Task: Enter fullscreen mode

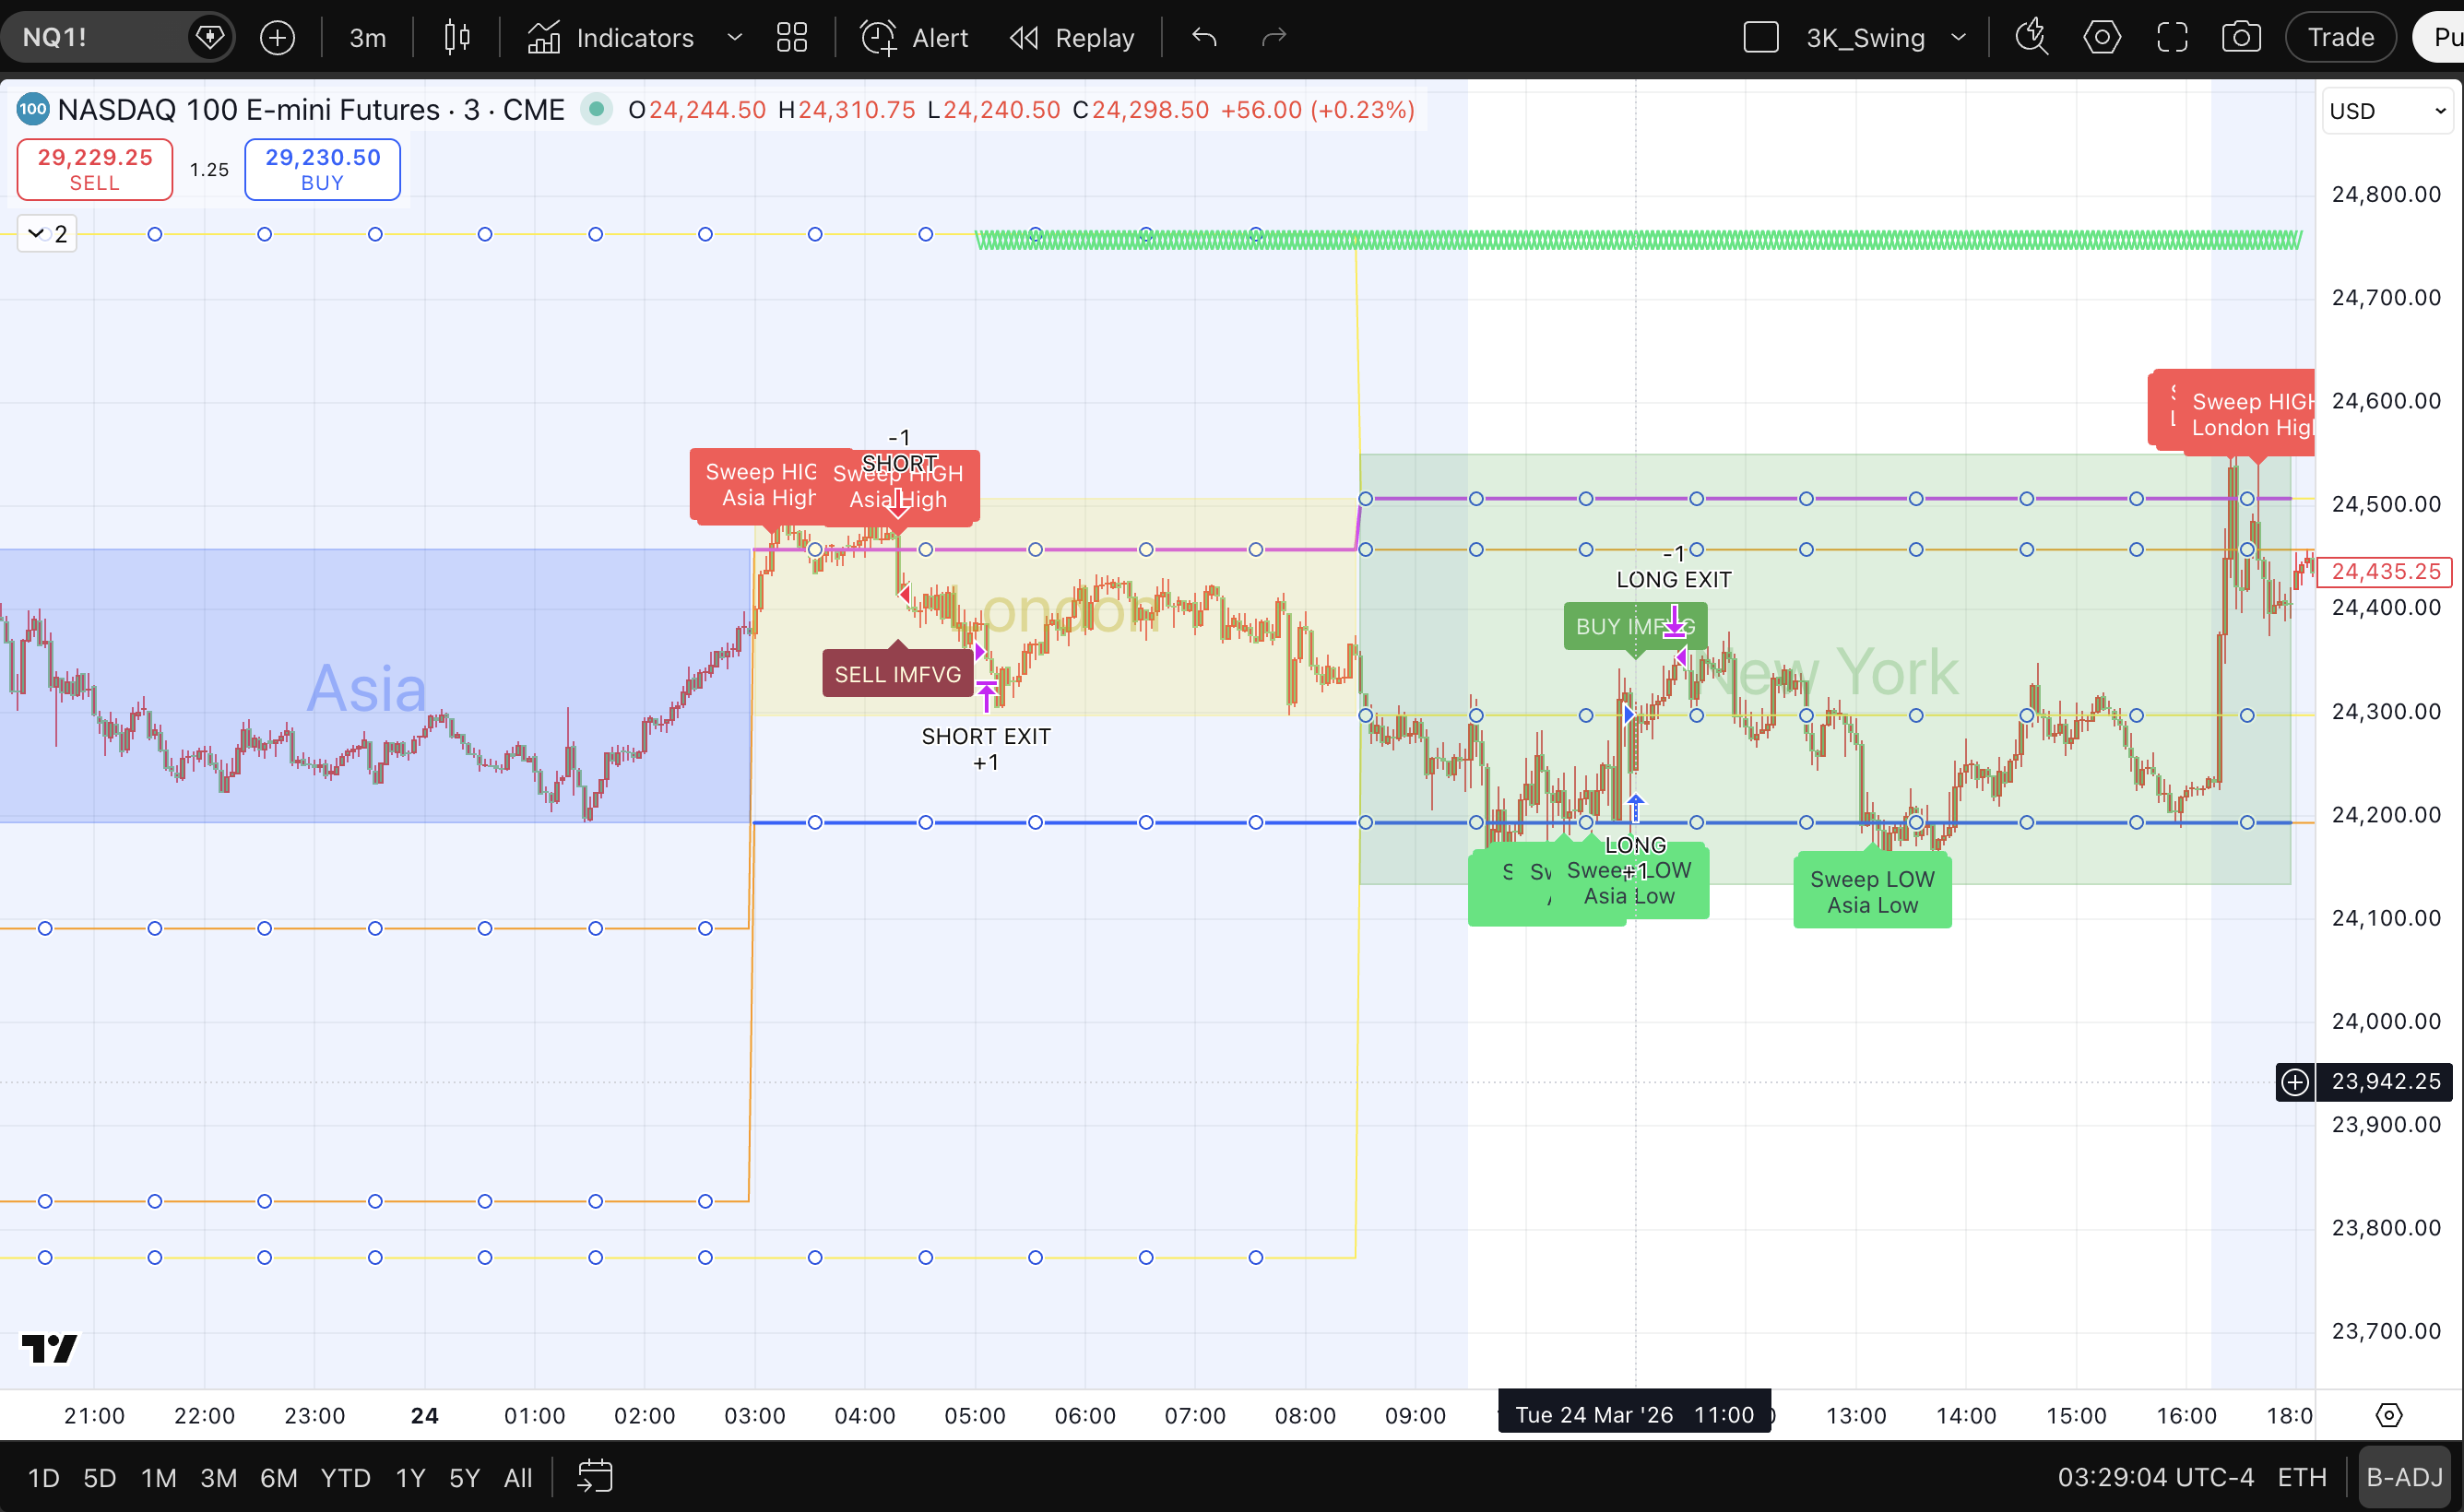Action: [2172, 38]
